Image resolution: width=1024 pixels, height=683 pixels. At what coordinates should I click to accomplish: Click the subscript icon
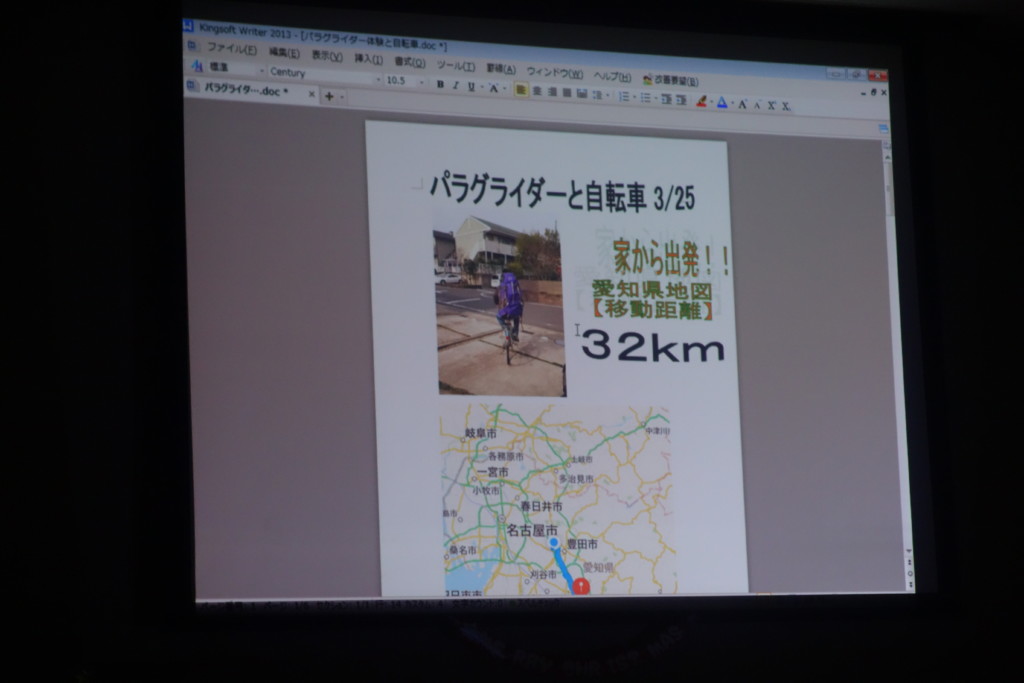(786, 105)
